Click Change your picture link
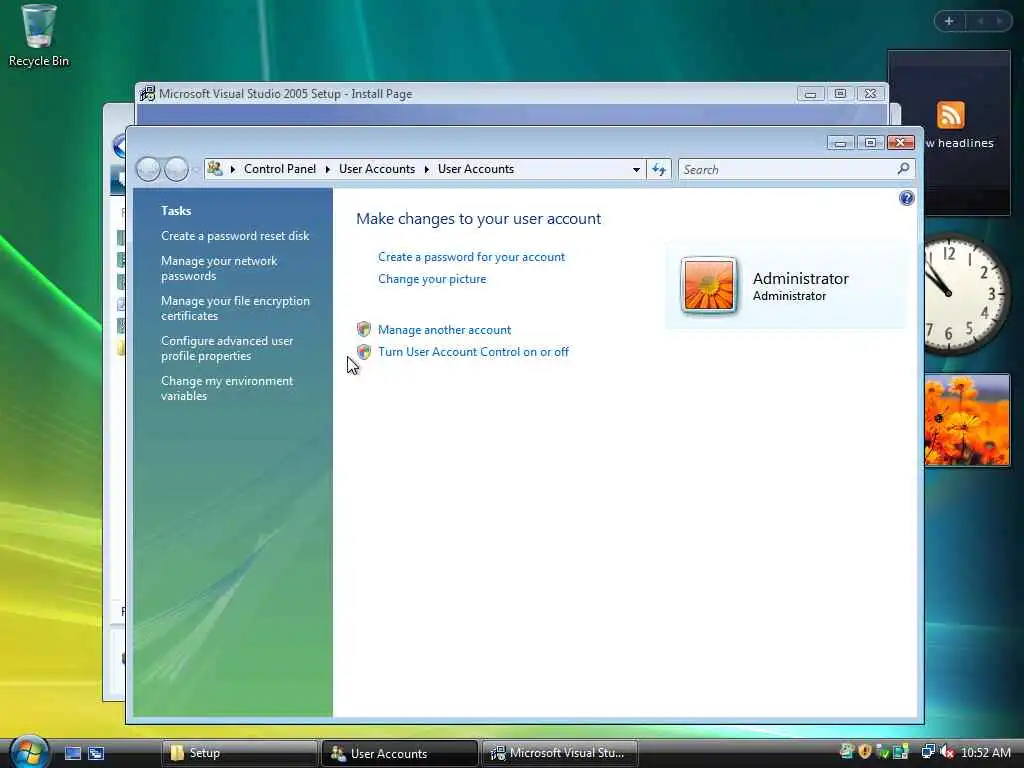Screen dimensions: 1024x768 pyautogui.click(x=432, y=279)
